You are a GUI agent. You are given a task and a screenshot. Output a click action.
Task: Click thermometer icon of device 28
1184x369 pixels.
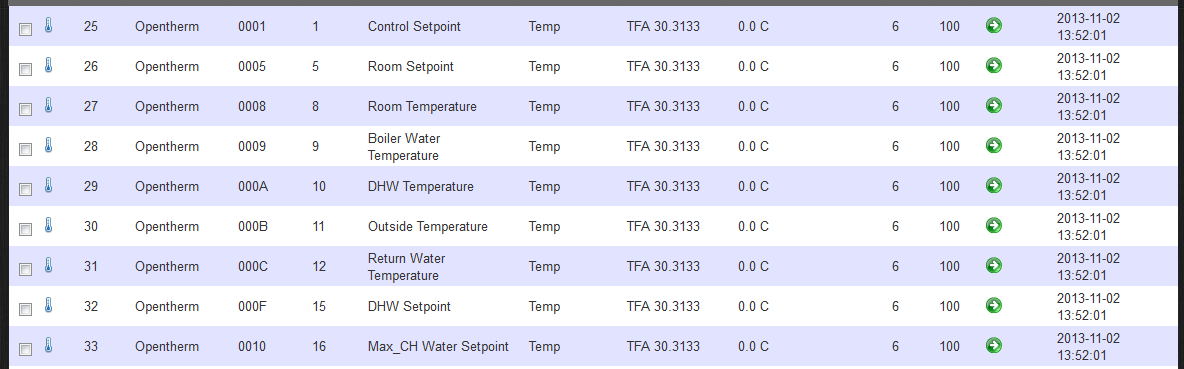point(48,145)
